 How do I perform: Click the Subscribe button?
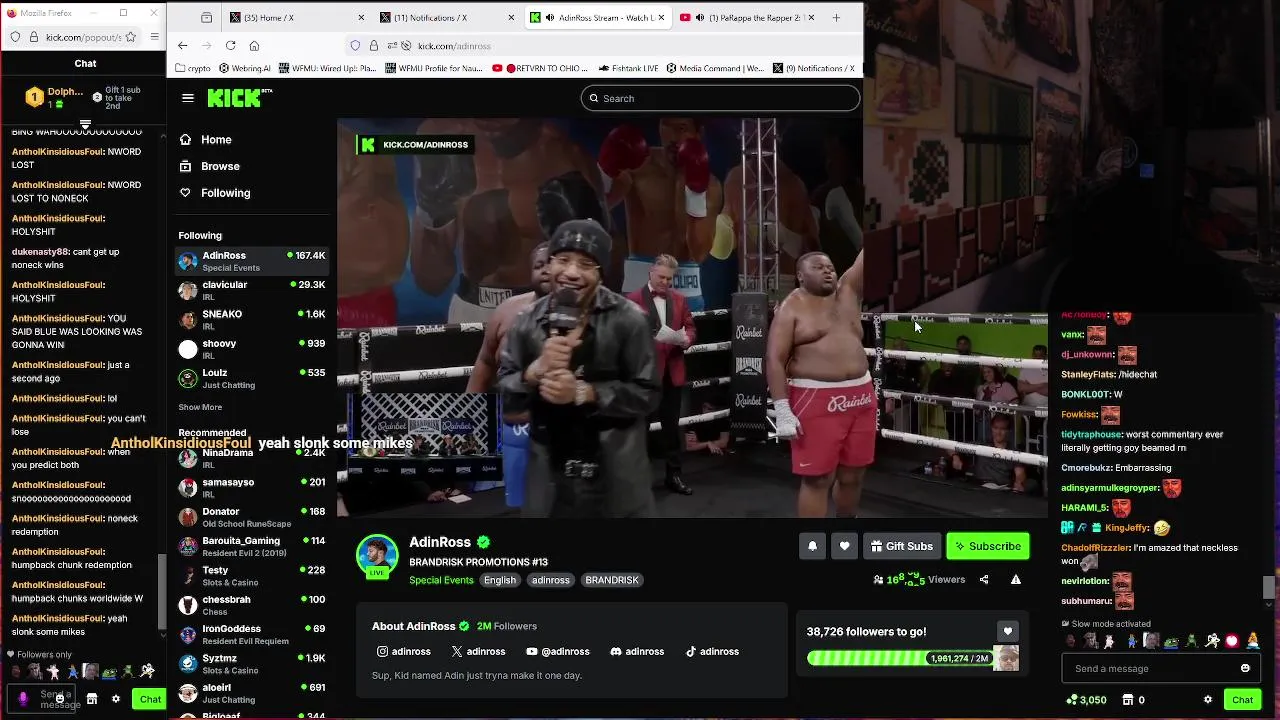988,546
